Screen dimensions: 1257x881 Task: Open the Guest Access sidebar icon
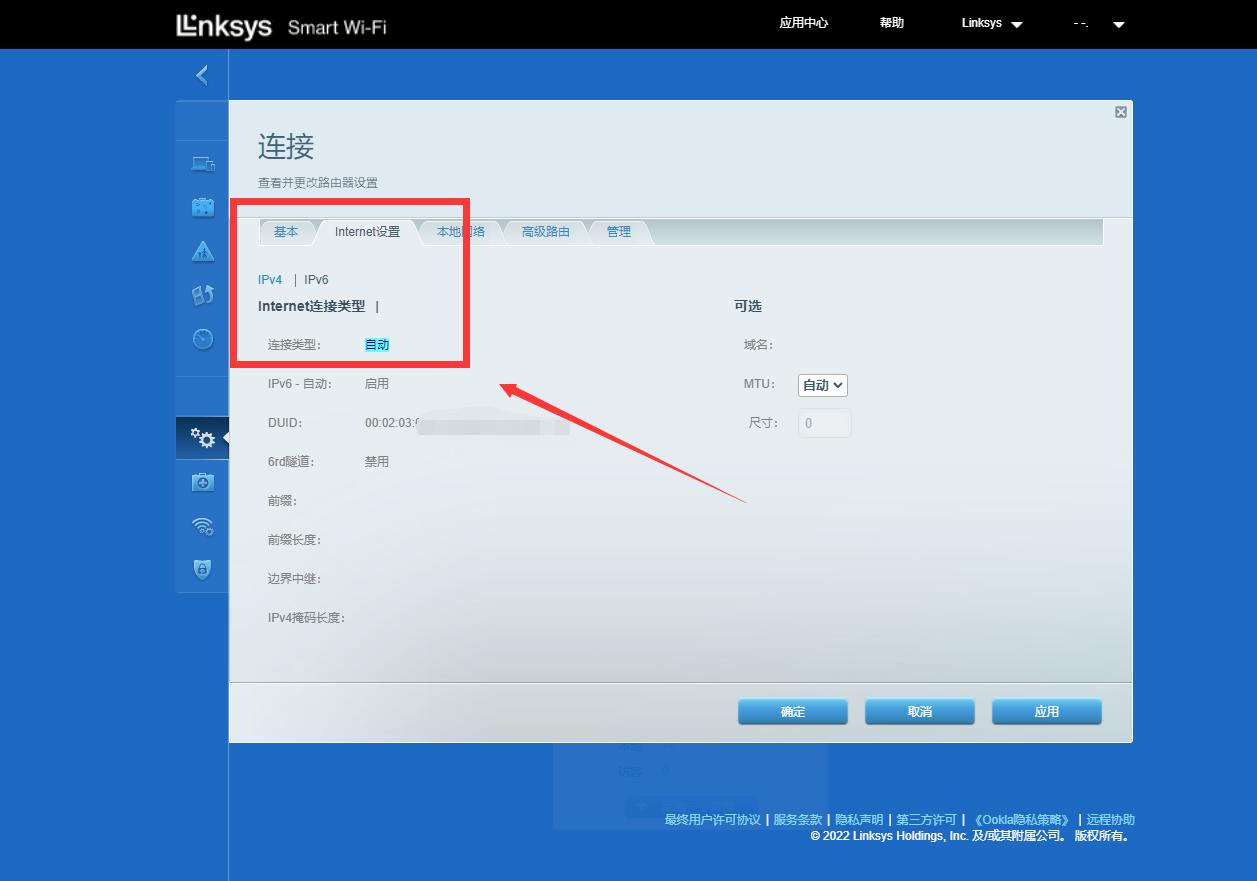202,207
